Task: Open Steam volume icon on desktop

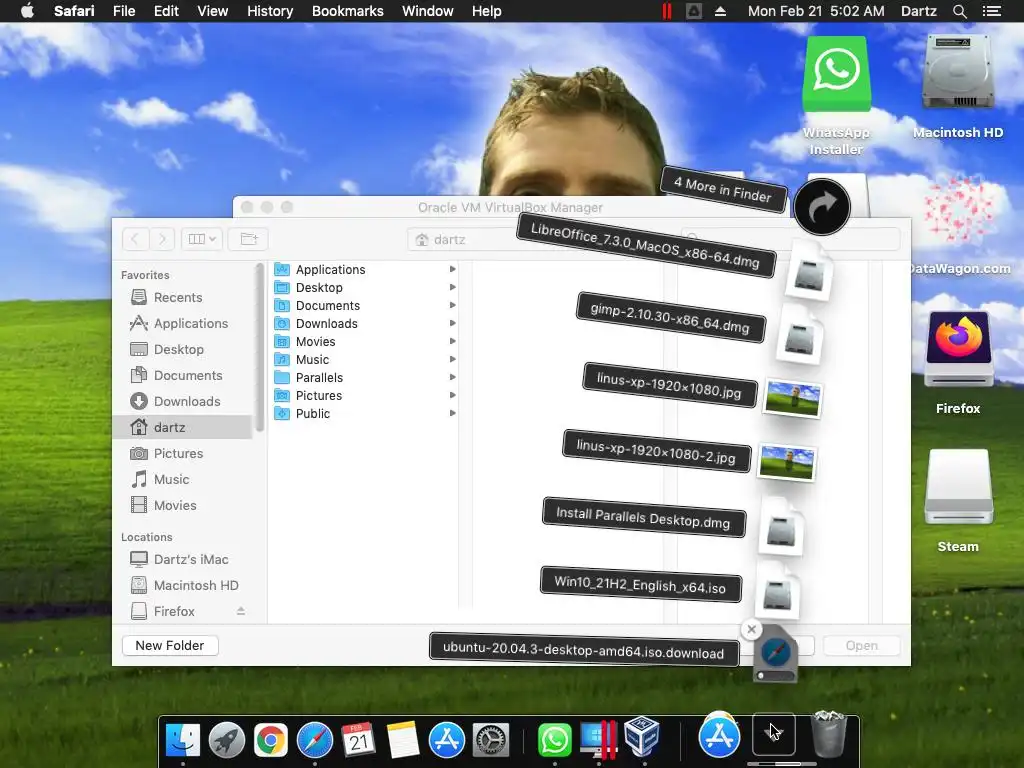Action: point(958,487)
